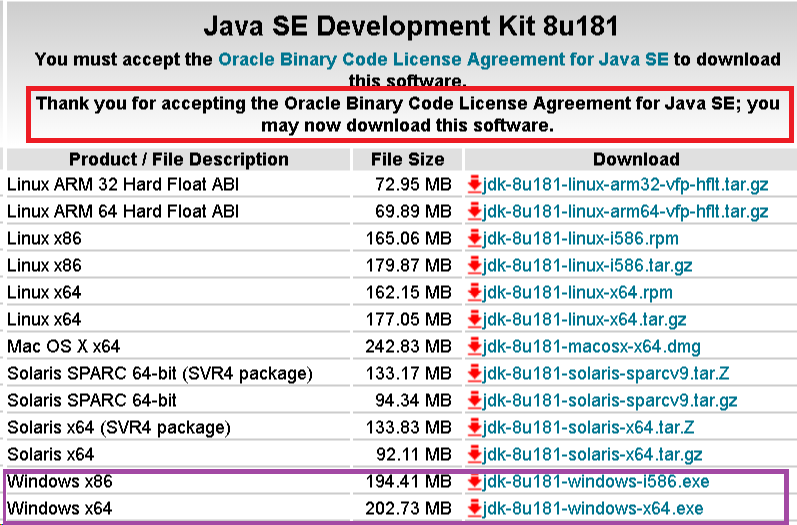Select 'Linux ARM 32 Hard Float ABI' text
The height and width of the screenshot is (525, 797).
(x=123, y=184)
